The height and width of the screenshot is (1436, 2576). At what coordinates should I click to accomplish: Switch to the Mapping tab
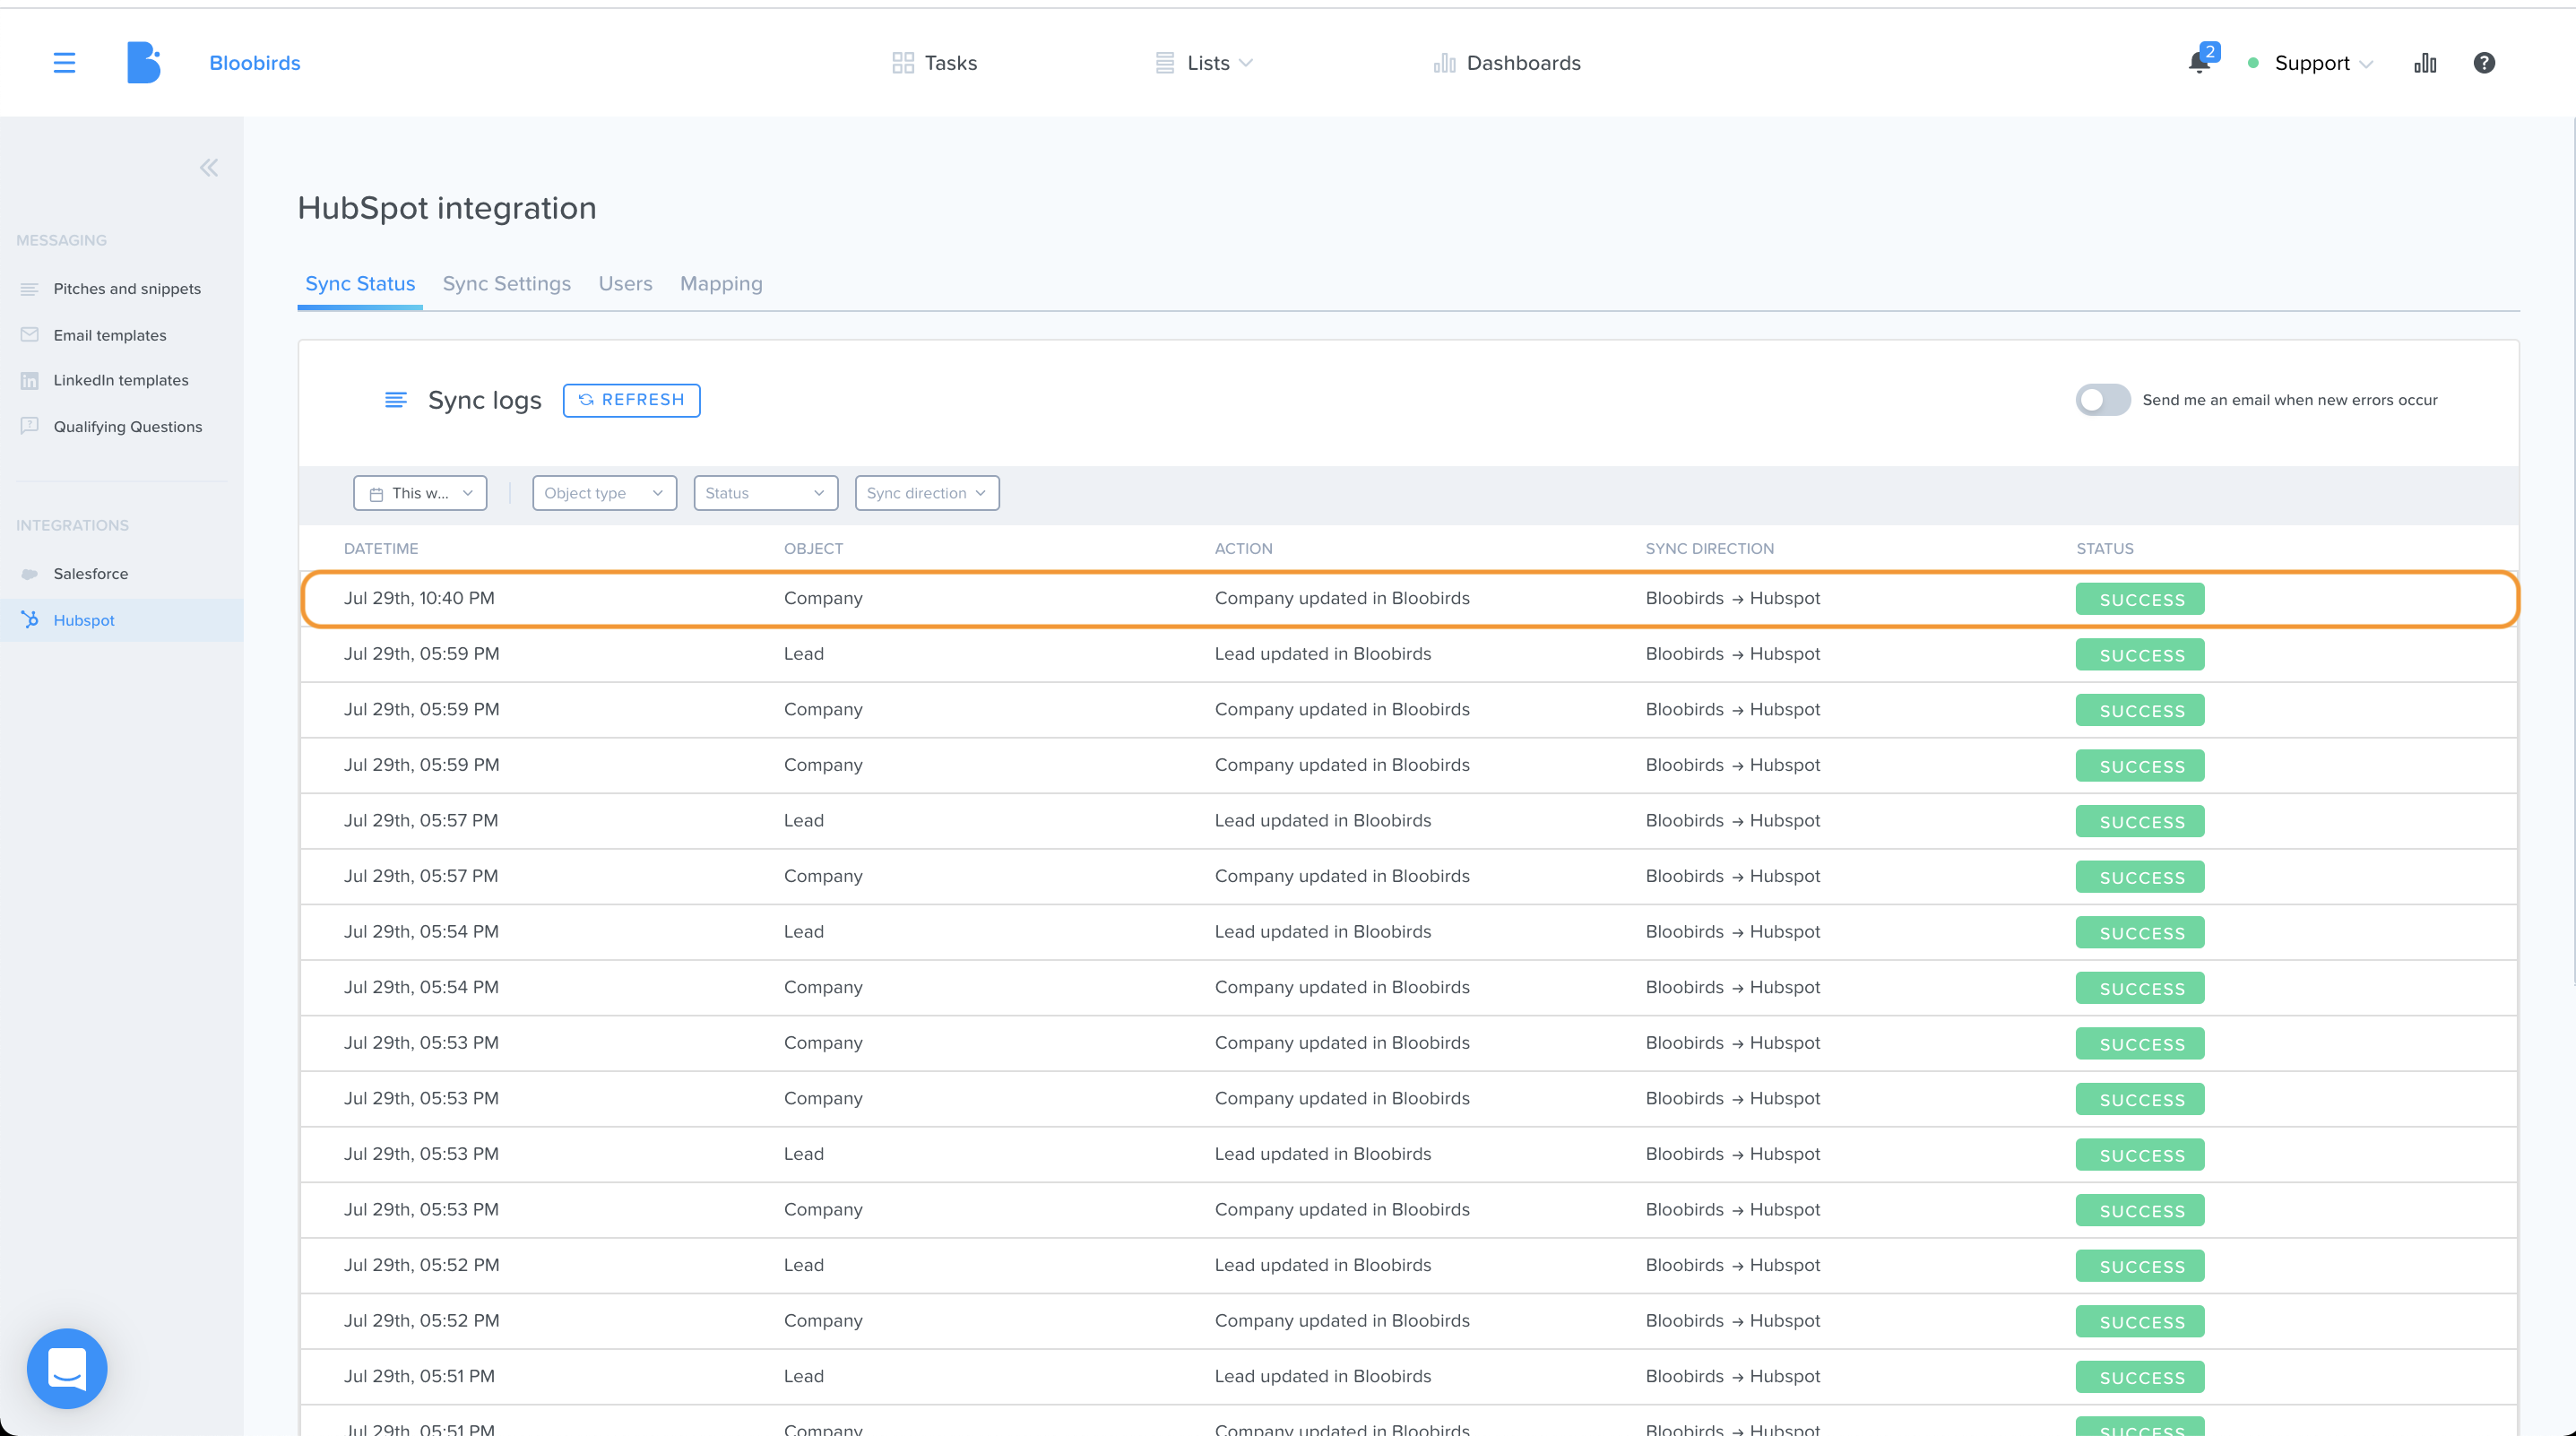[721, 284]
